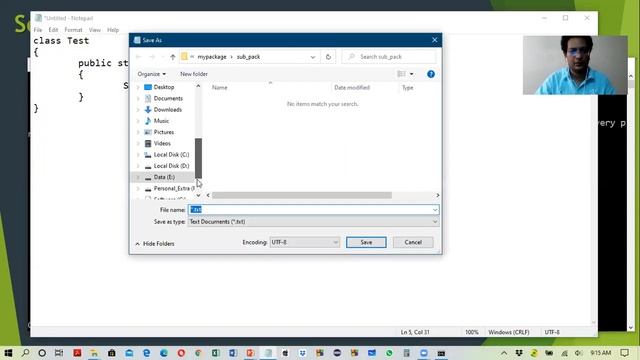
Task: Click the Back navigation arrow in Save As
Action: [138, 57]
